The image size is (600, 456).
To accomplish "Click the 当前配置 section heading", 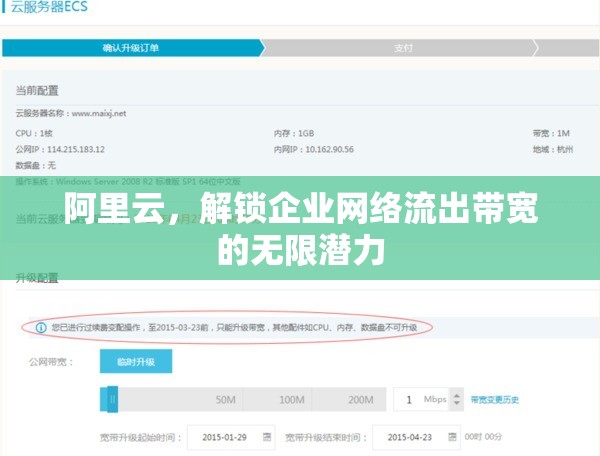I will 37,91.
